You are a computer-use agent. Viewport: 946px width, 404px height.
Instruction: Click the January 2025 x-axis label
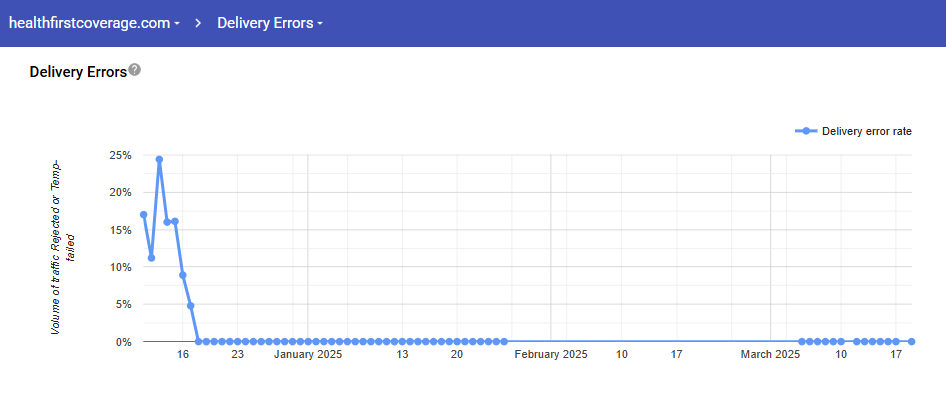(x=308, y=355)
